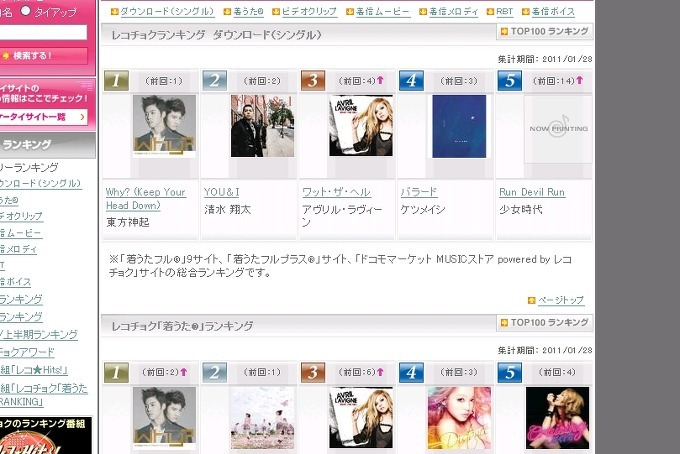
Task: Click the ページトップ arrow icon
Action: coord(532,300)
